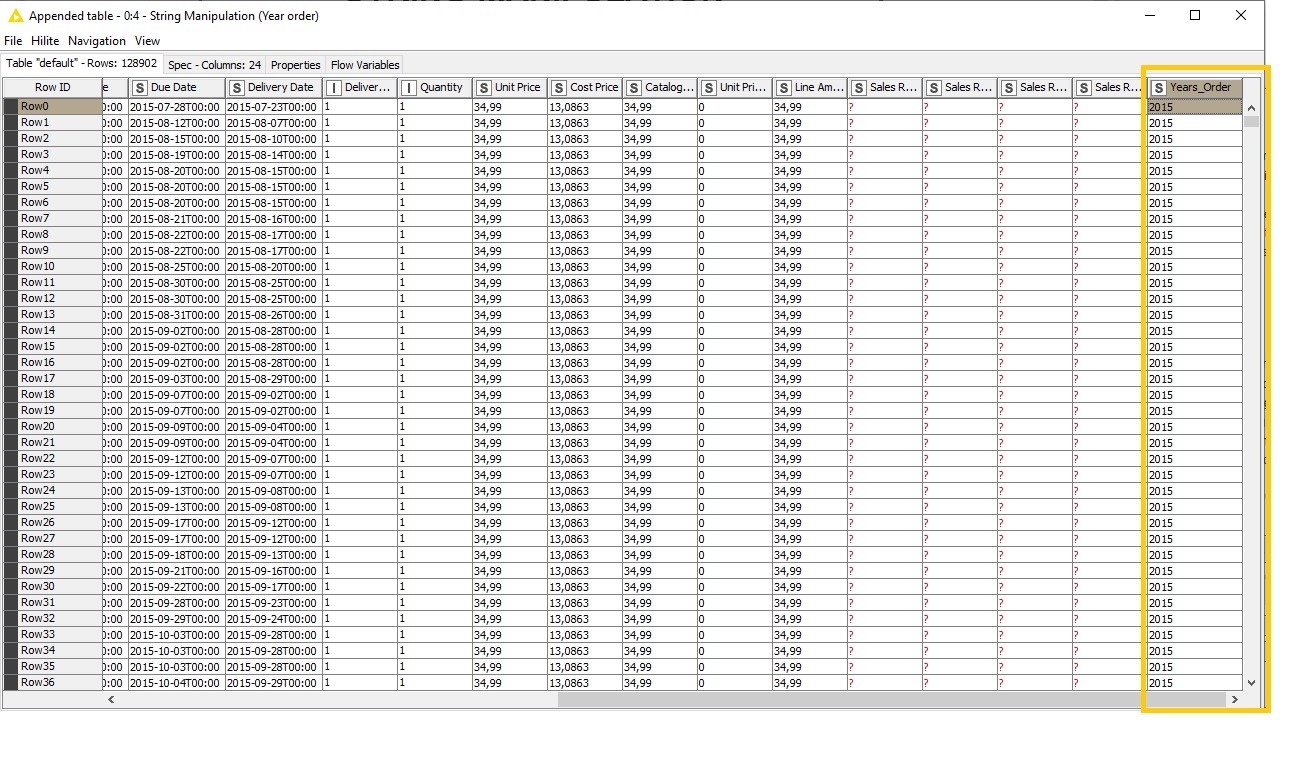Open the File menu
Screen dimensions: 1292x766
13,41
